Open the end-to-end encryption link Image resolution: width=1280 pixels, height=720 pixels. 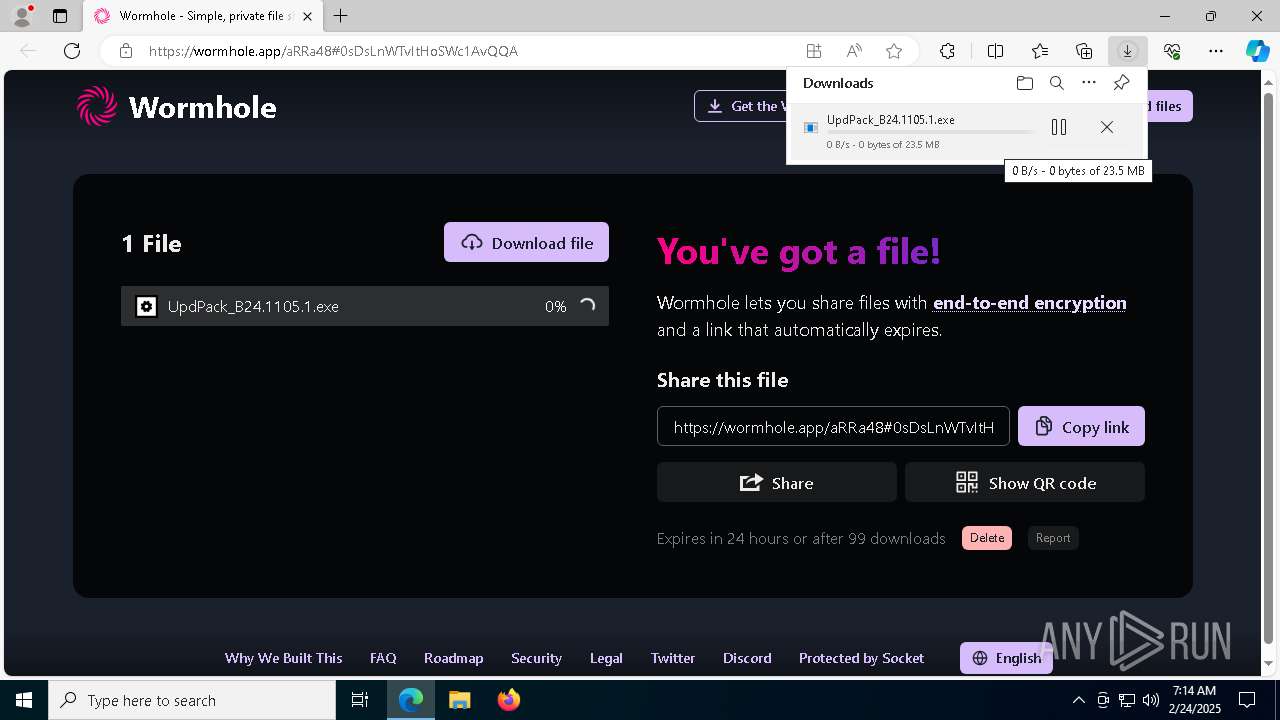pos(1029,302)
